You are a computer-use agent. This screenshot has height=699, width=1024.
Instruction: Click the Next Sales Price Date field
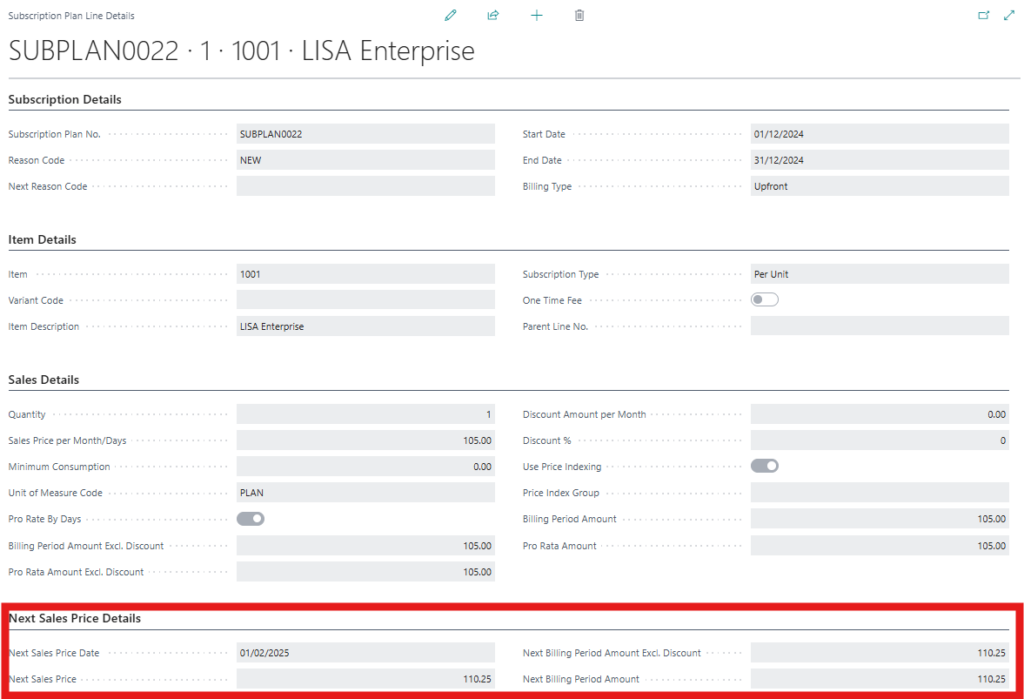pyautogui.click(x=365, y=653)
